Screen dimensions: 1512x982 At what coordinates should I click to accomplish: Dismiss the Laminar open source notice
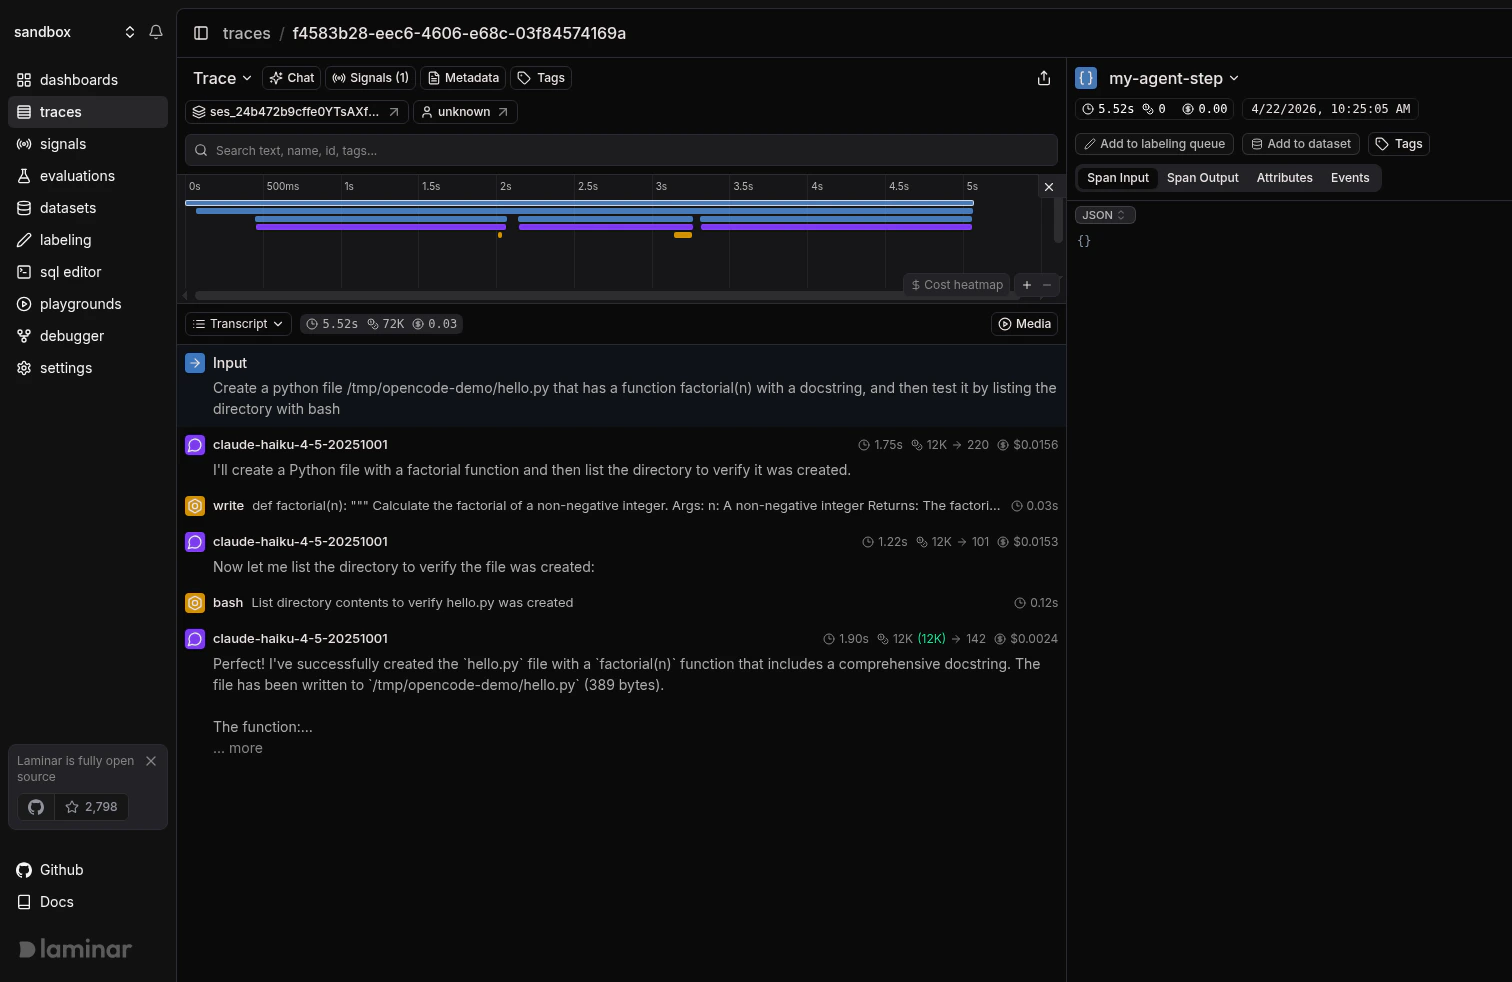click(x=151, y=760)
